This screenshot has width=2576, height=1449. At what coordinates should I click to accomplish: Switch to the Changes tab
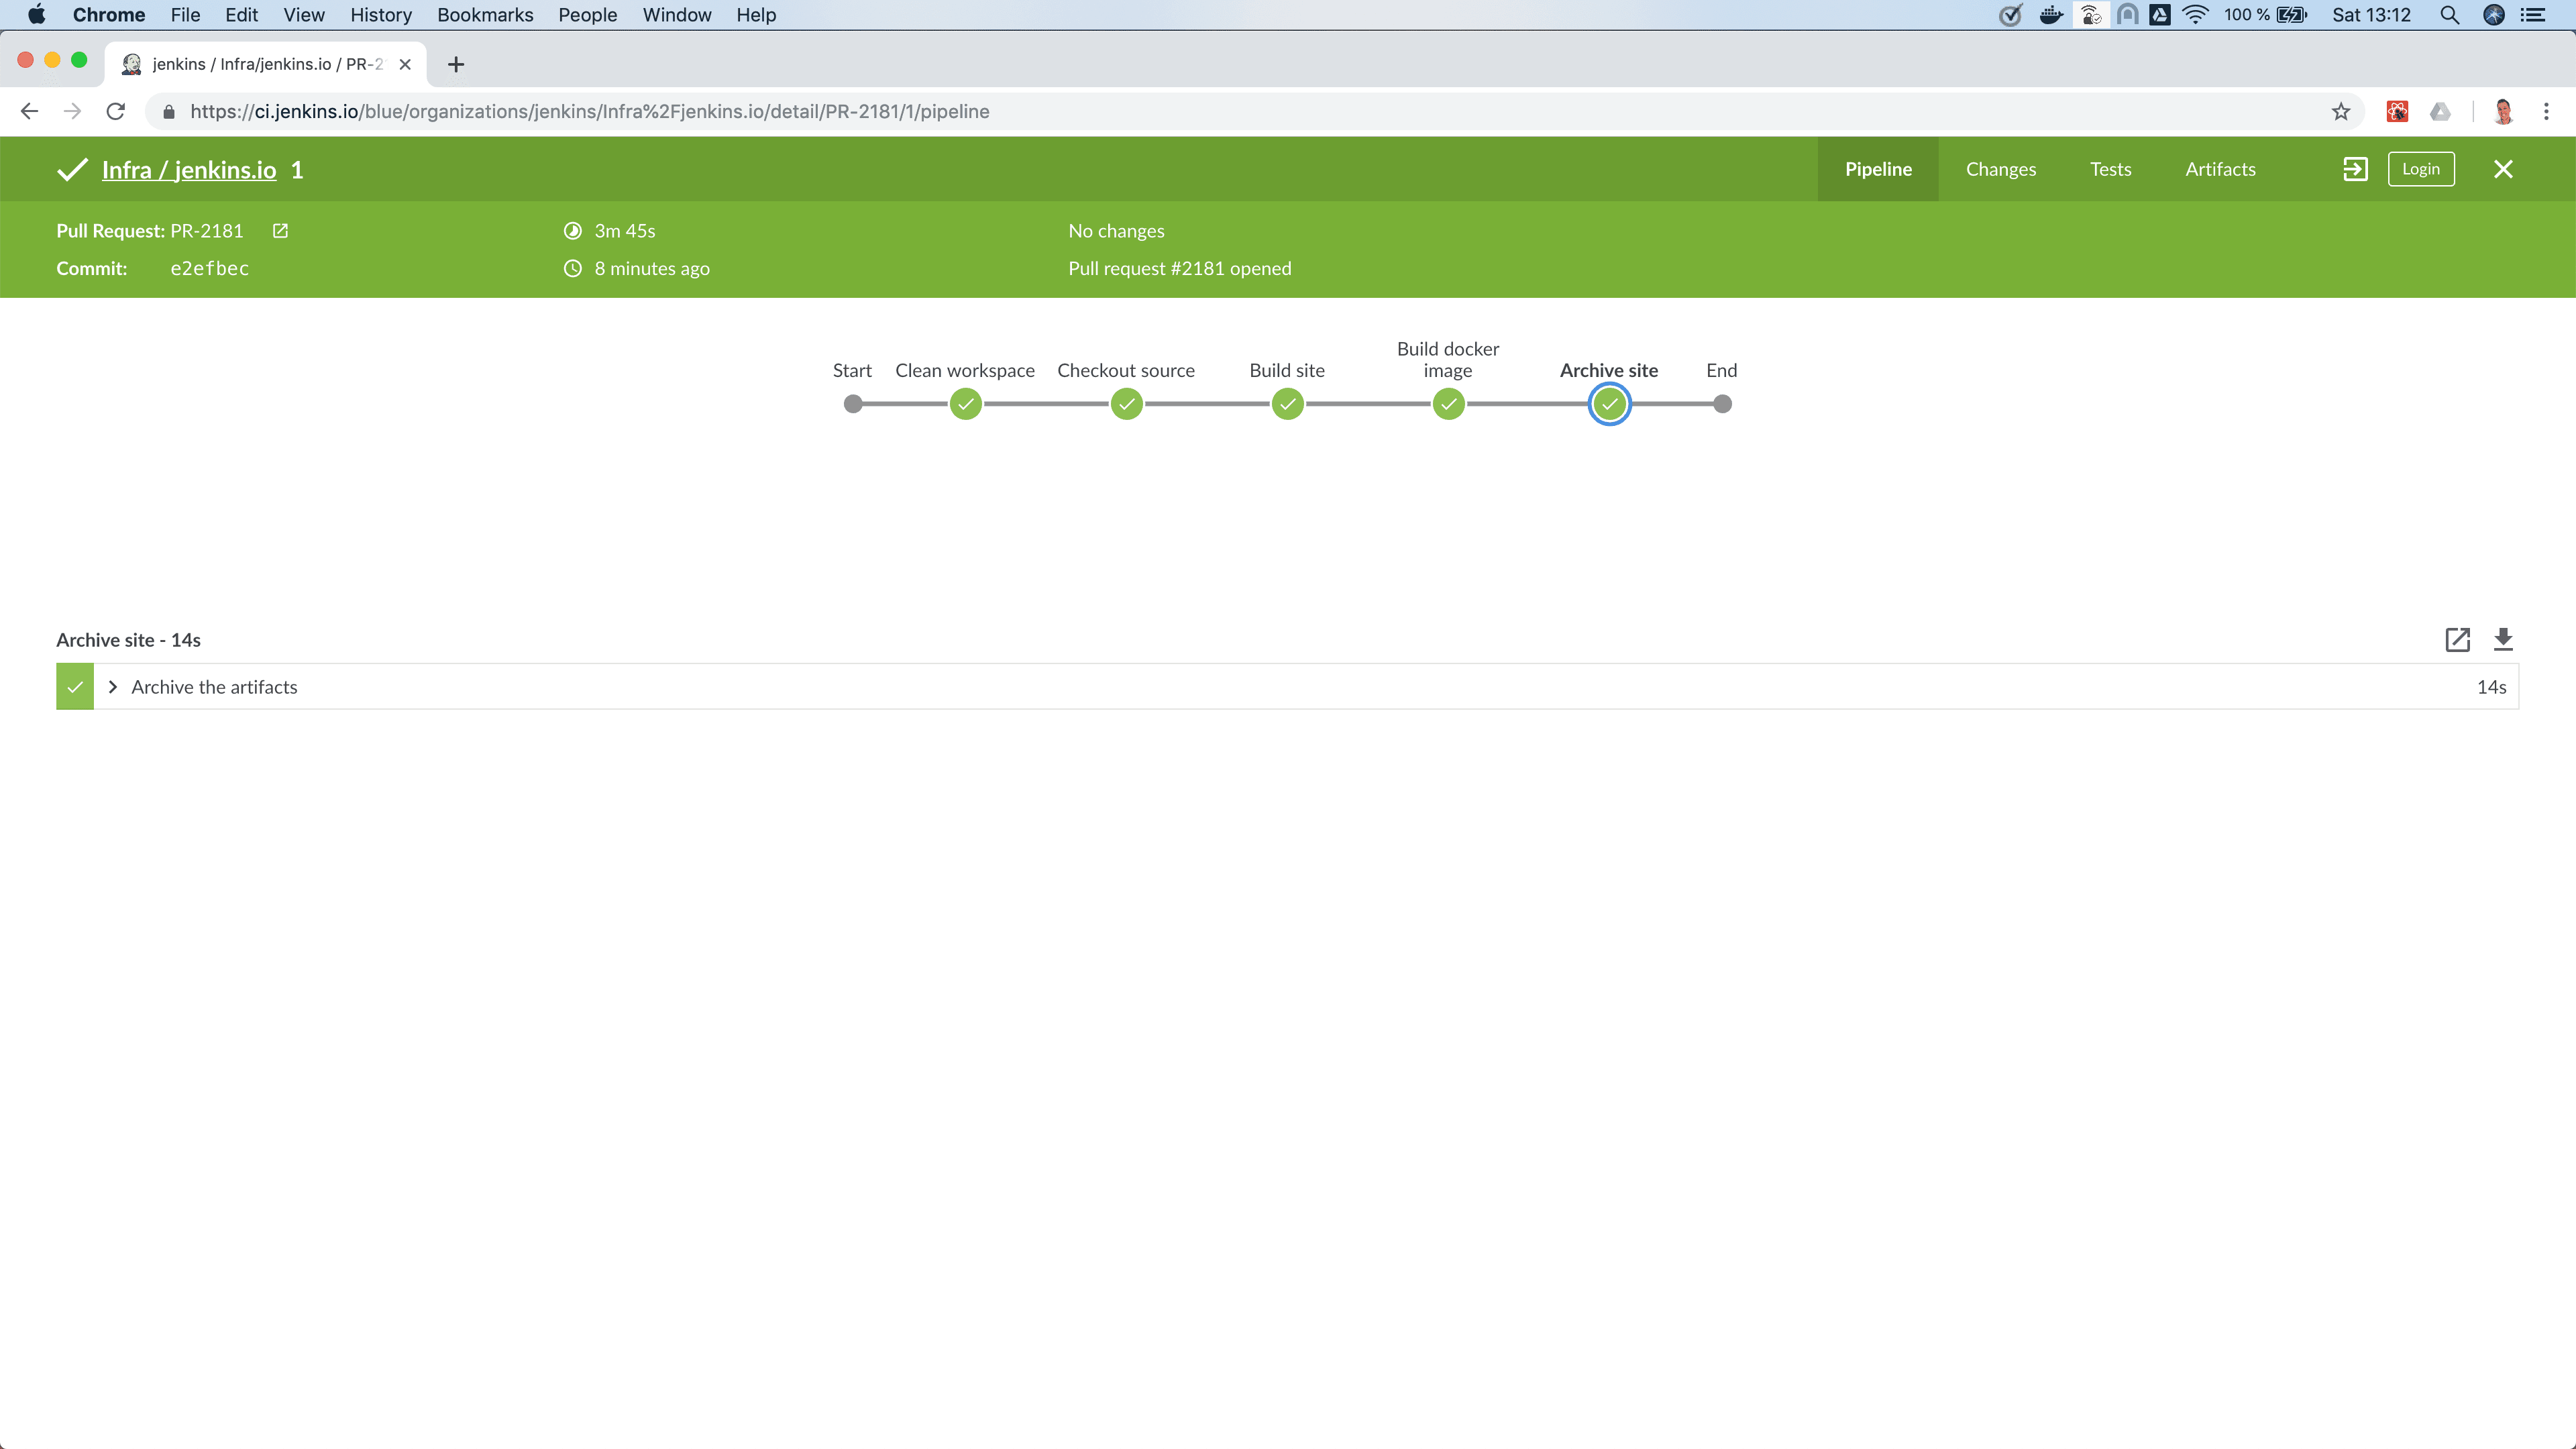coord(2000,169)
